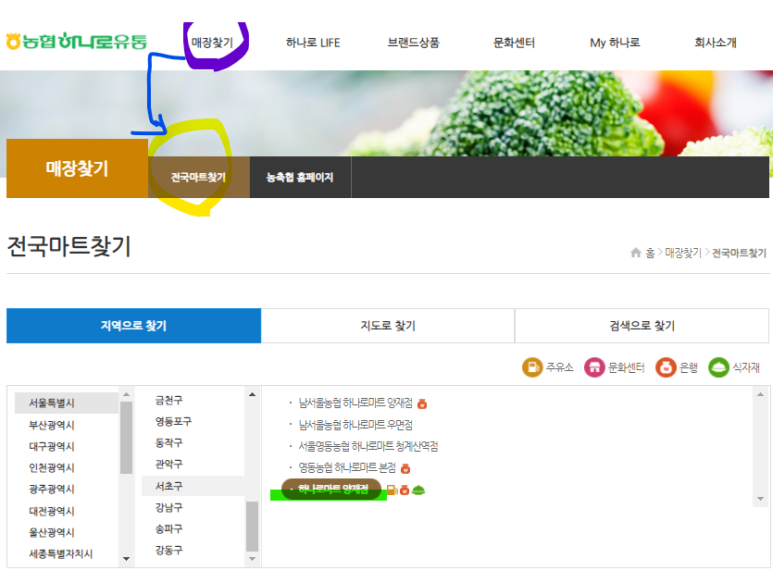Click green food-material icon beside 하나로마트 양재점
Image resolution: width=773 pixels, height=571 pixels.
(x=419, y=490)
